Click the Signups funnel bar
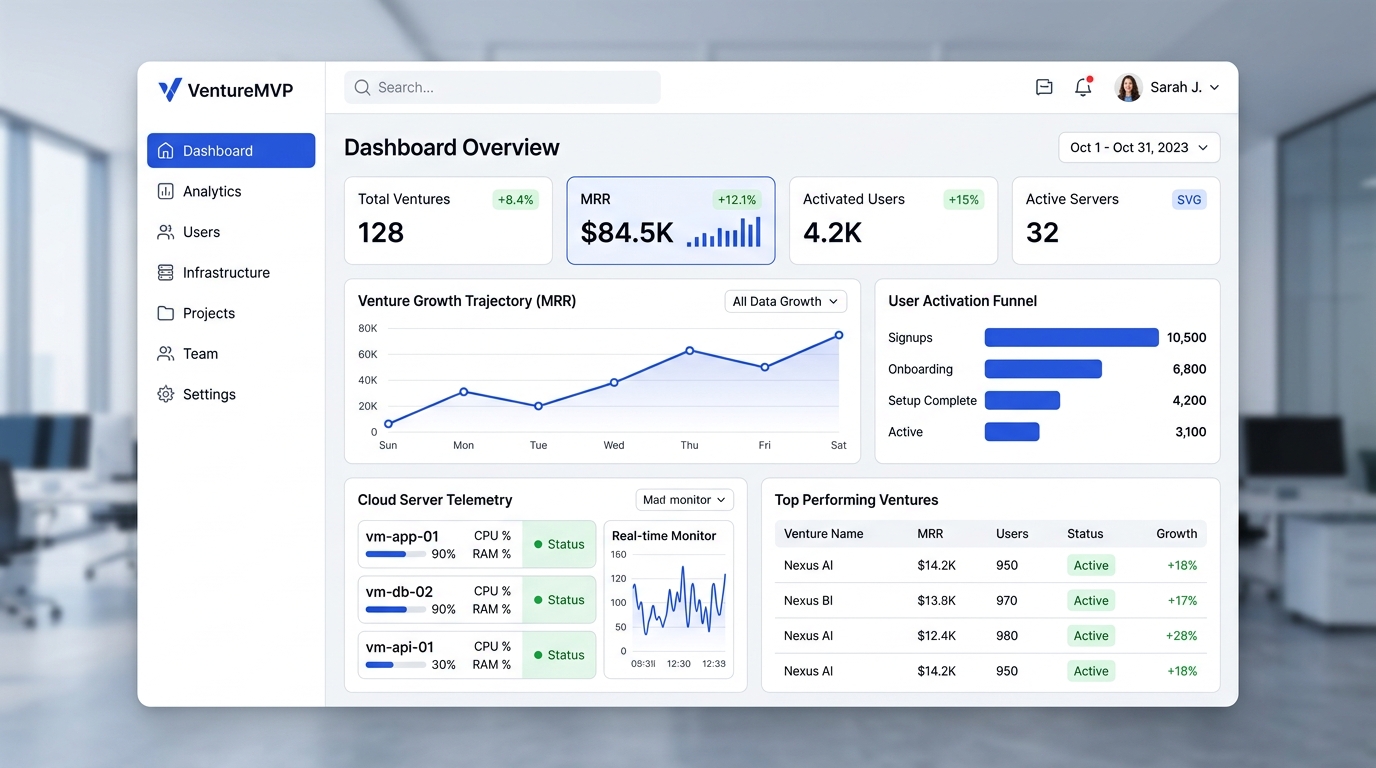The image size is (1376, 768). click(1071, 338)
